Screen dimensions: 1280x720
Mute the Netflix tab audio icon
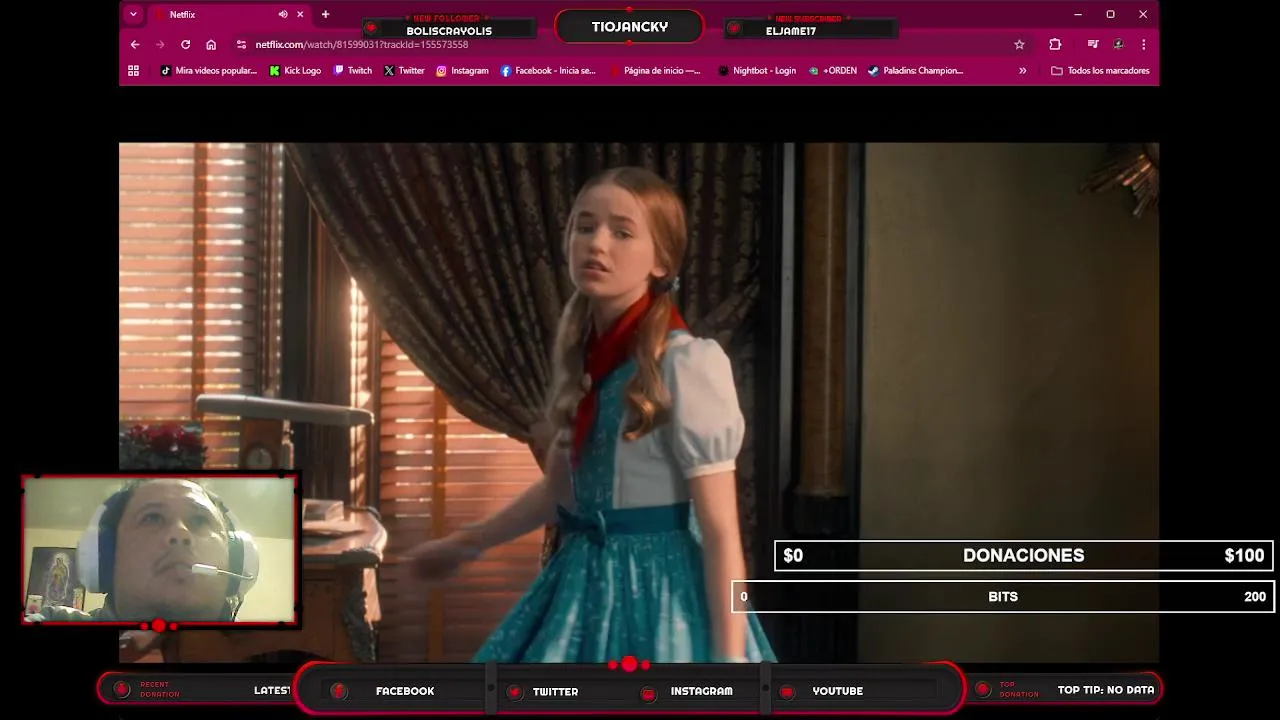click(x=283, y=14)
